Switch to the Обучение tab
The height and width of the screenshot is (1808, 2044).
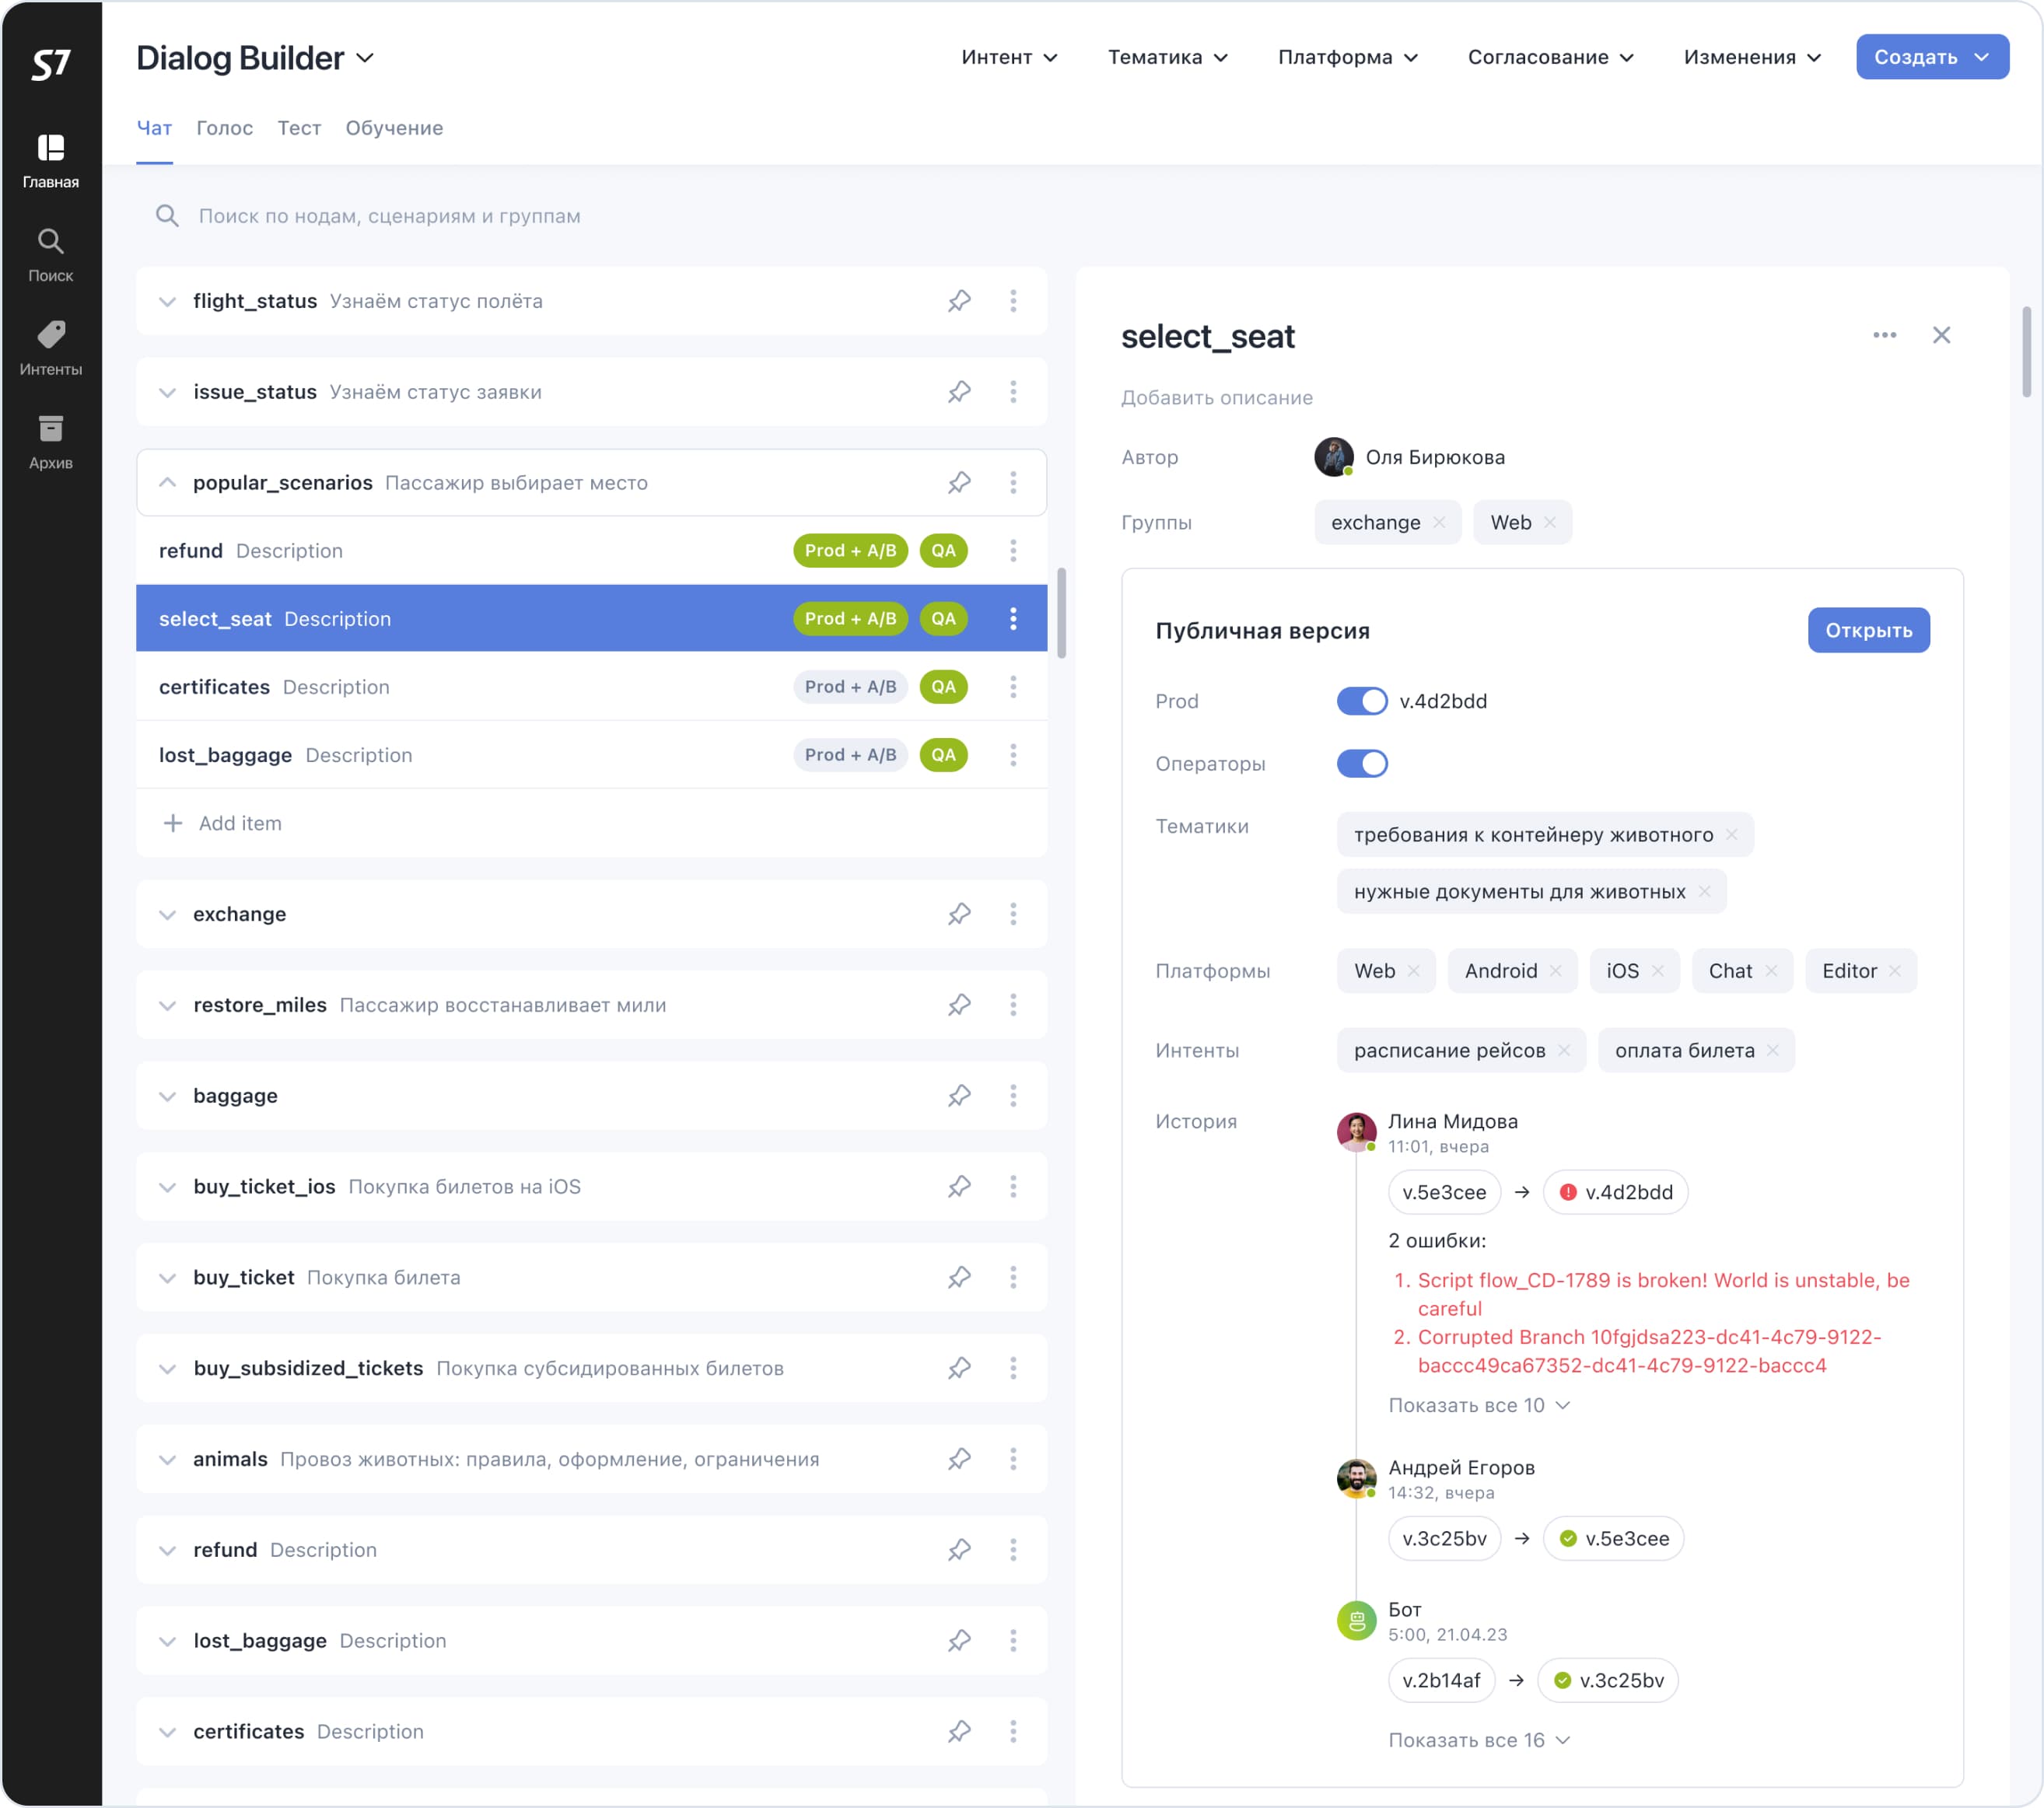click(394, 128)
